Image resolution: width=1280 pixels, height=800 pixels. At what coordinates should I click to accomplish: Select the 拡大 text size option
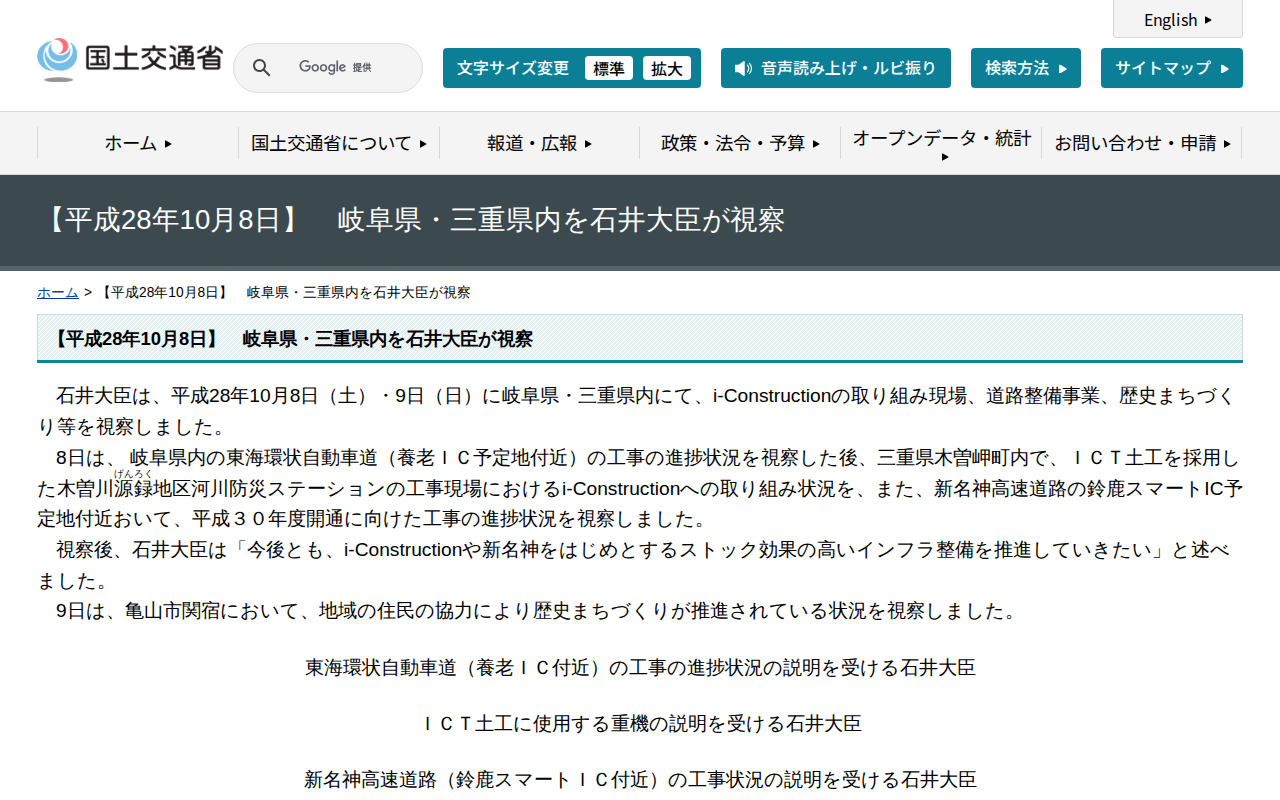pyautogui.click(x=667, y=68)
